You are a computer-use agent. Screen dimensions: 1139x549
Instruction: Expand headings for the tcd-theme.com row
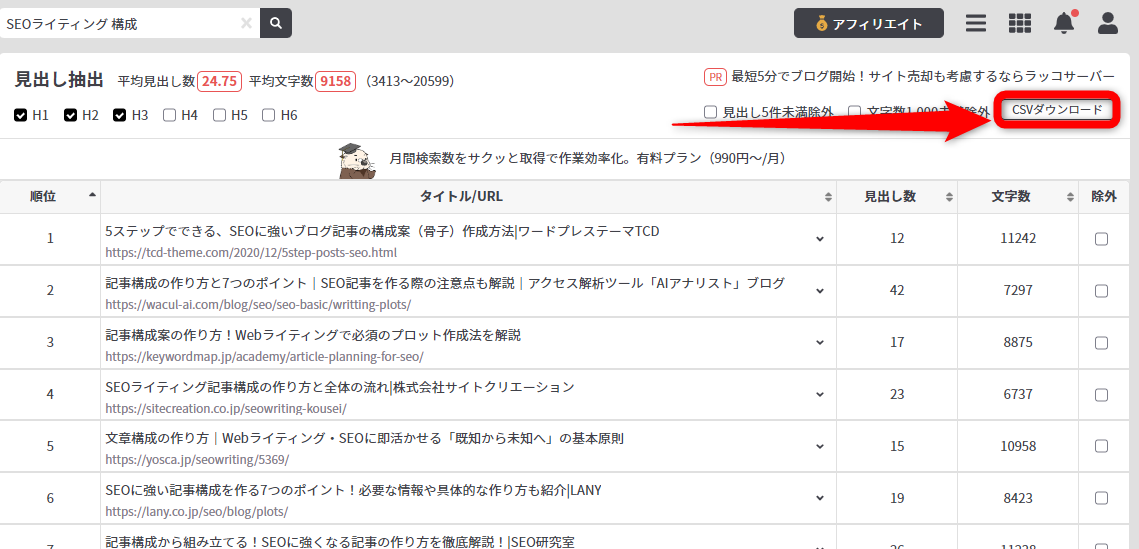(x=820, y=239)
